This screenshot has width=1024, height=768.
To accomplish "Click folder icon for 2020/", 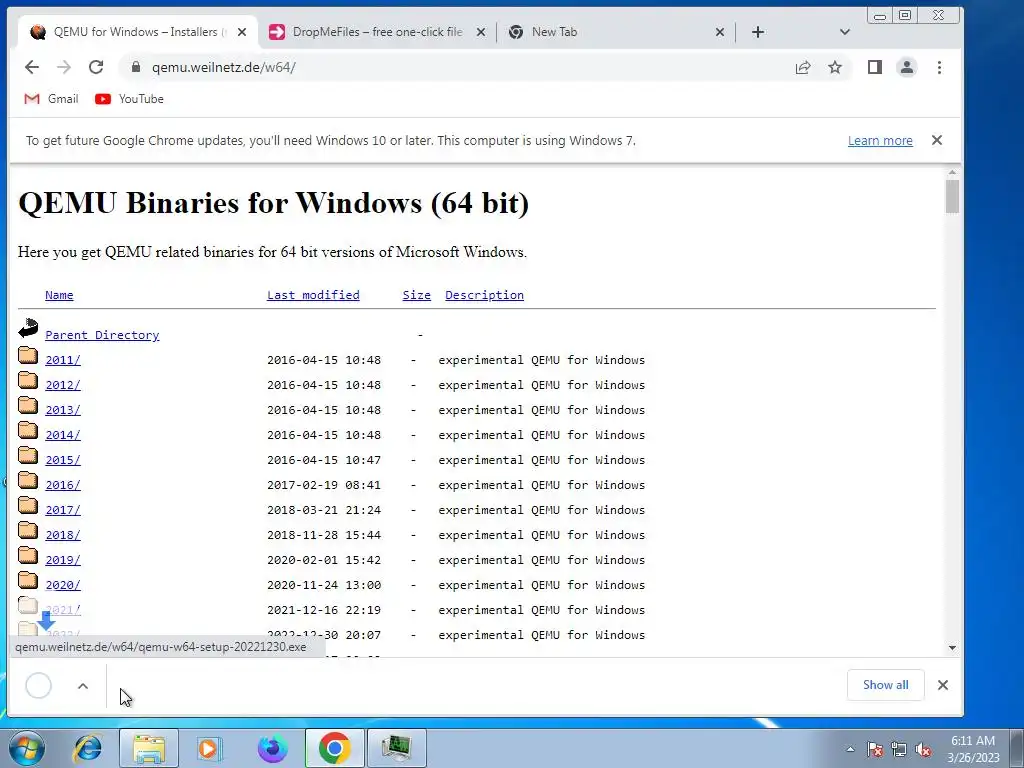I will 28,581.
